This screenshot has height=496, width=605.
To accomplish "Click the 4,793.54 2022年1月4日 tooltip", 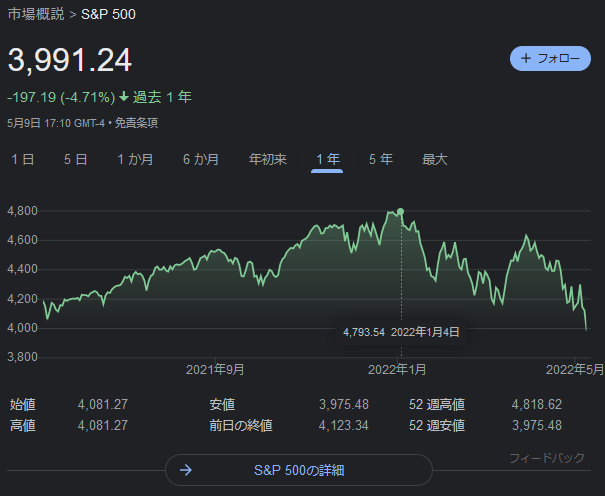I will [x=401, y=332].
